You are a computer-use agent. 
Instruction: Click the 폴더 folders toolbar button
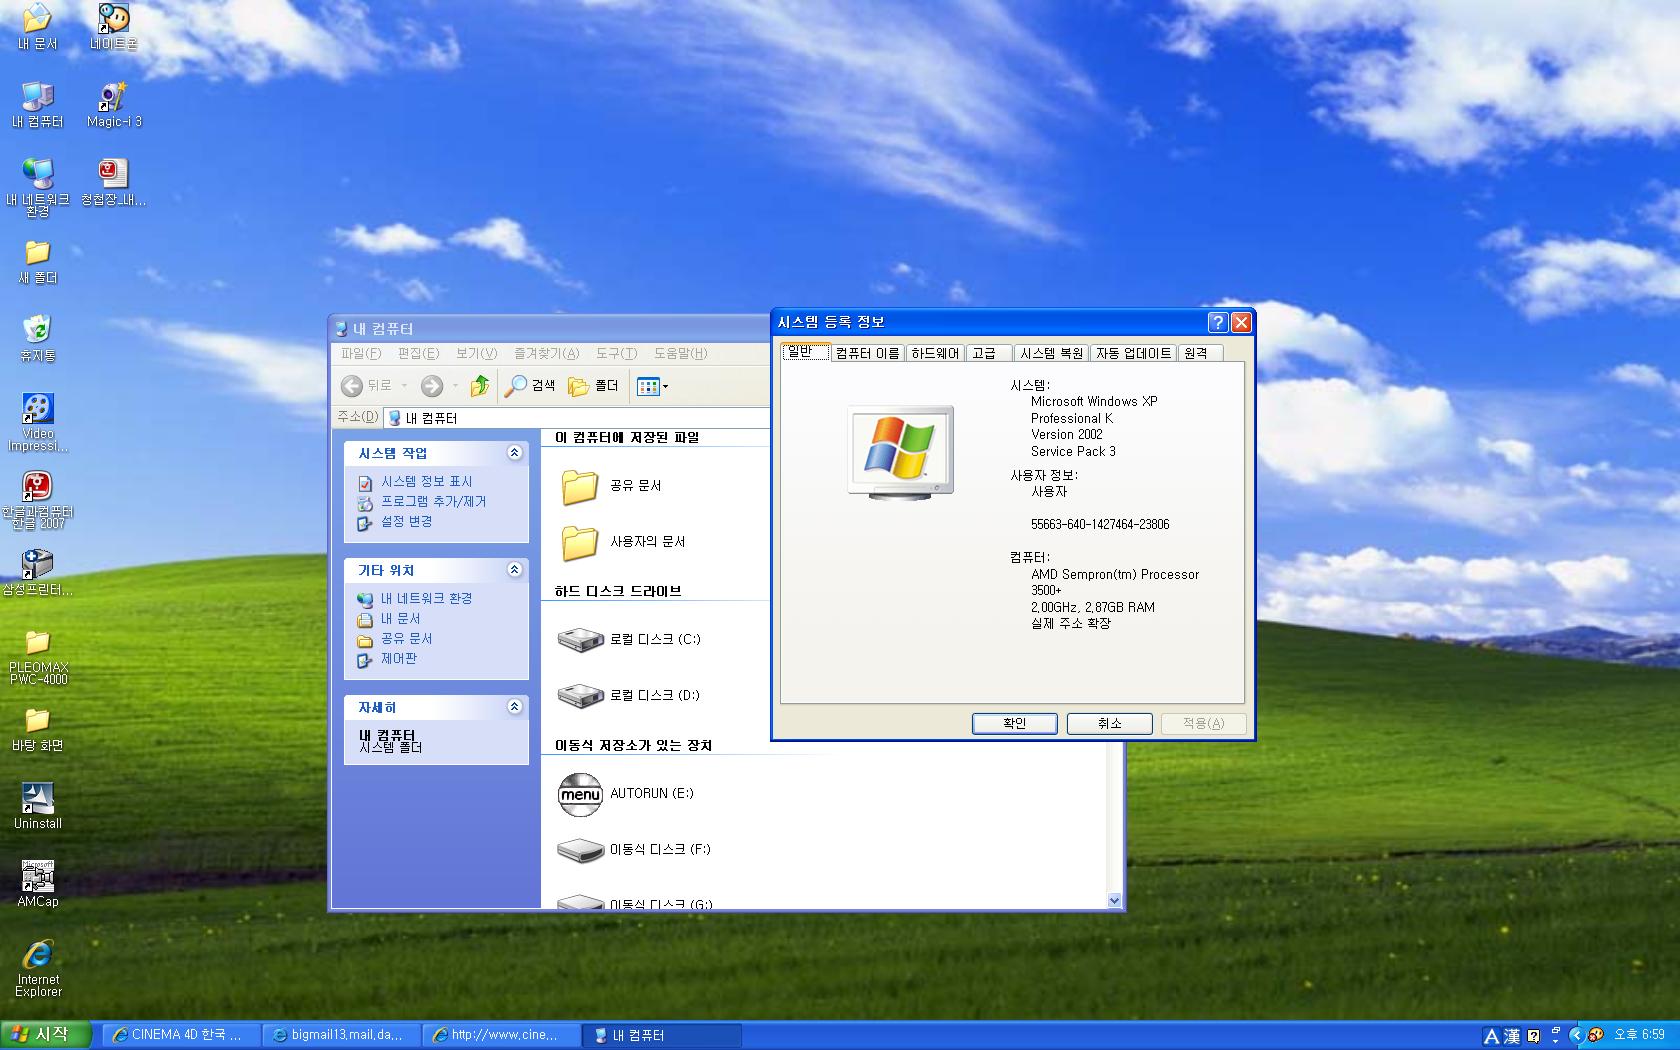coord(593,385)
